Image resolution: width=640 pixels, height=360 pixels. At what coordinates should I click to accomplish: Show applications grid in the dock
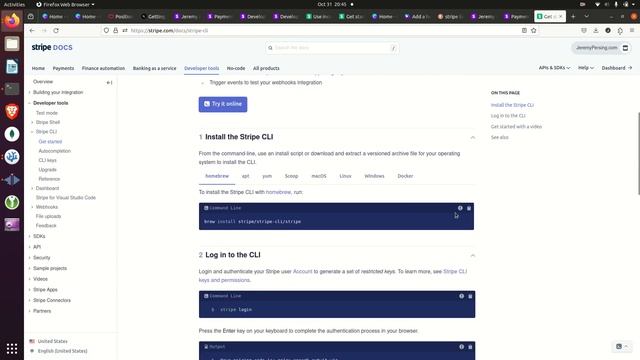pyautogui.click(x=12, y=348)
